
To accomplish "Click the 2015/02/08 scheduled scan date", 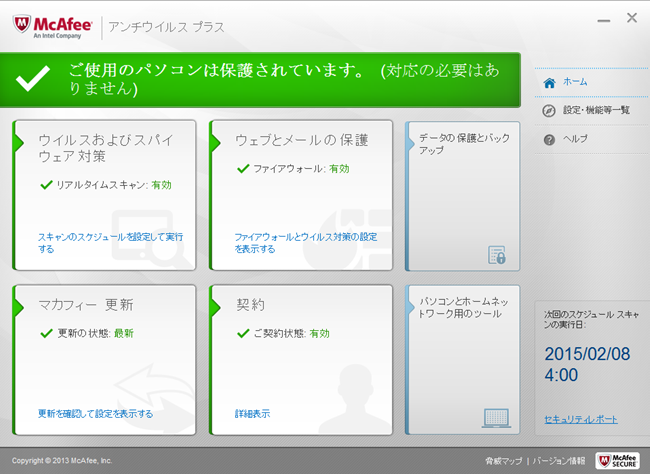I will click(x=587, y=354).
